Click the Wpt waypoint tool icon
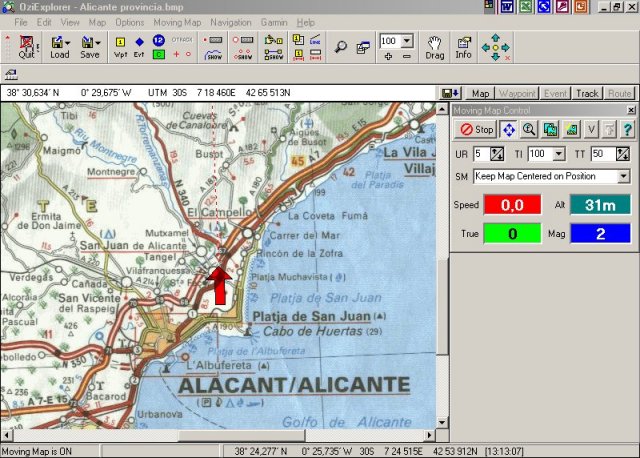 point(121,47)
